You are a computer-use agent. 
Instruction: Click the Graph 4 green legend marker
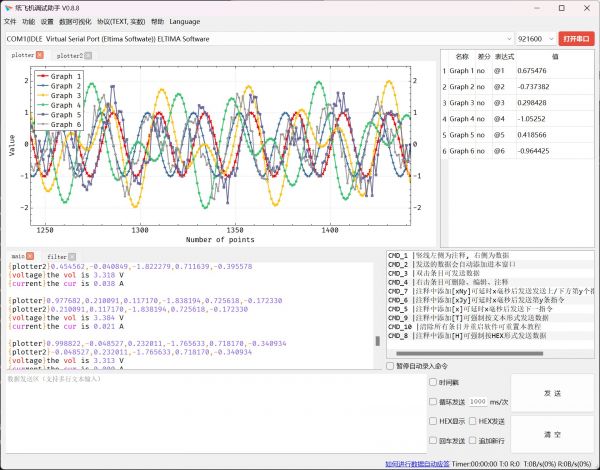coord(43,105)
